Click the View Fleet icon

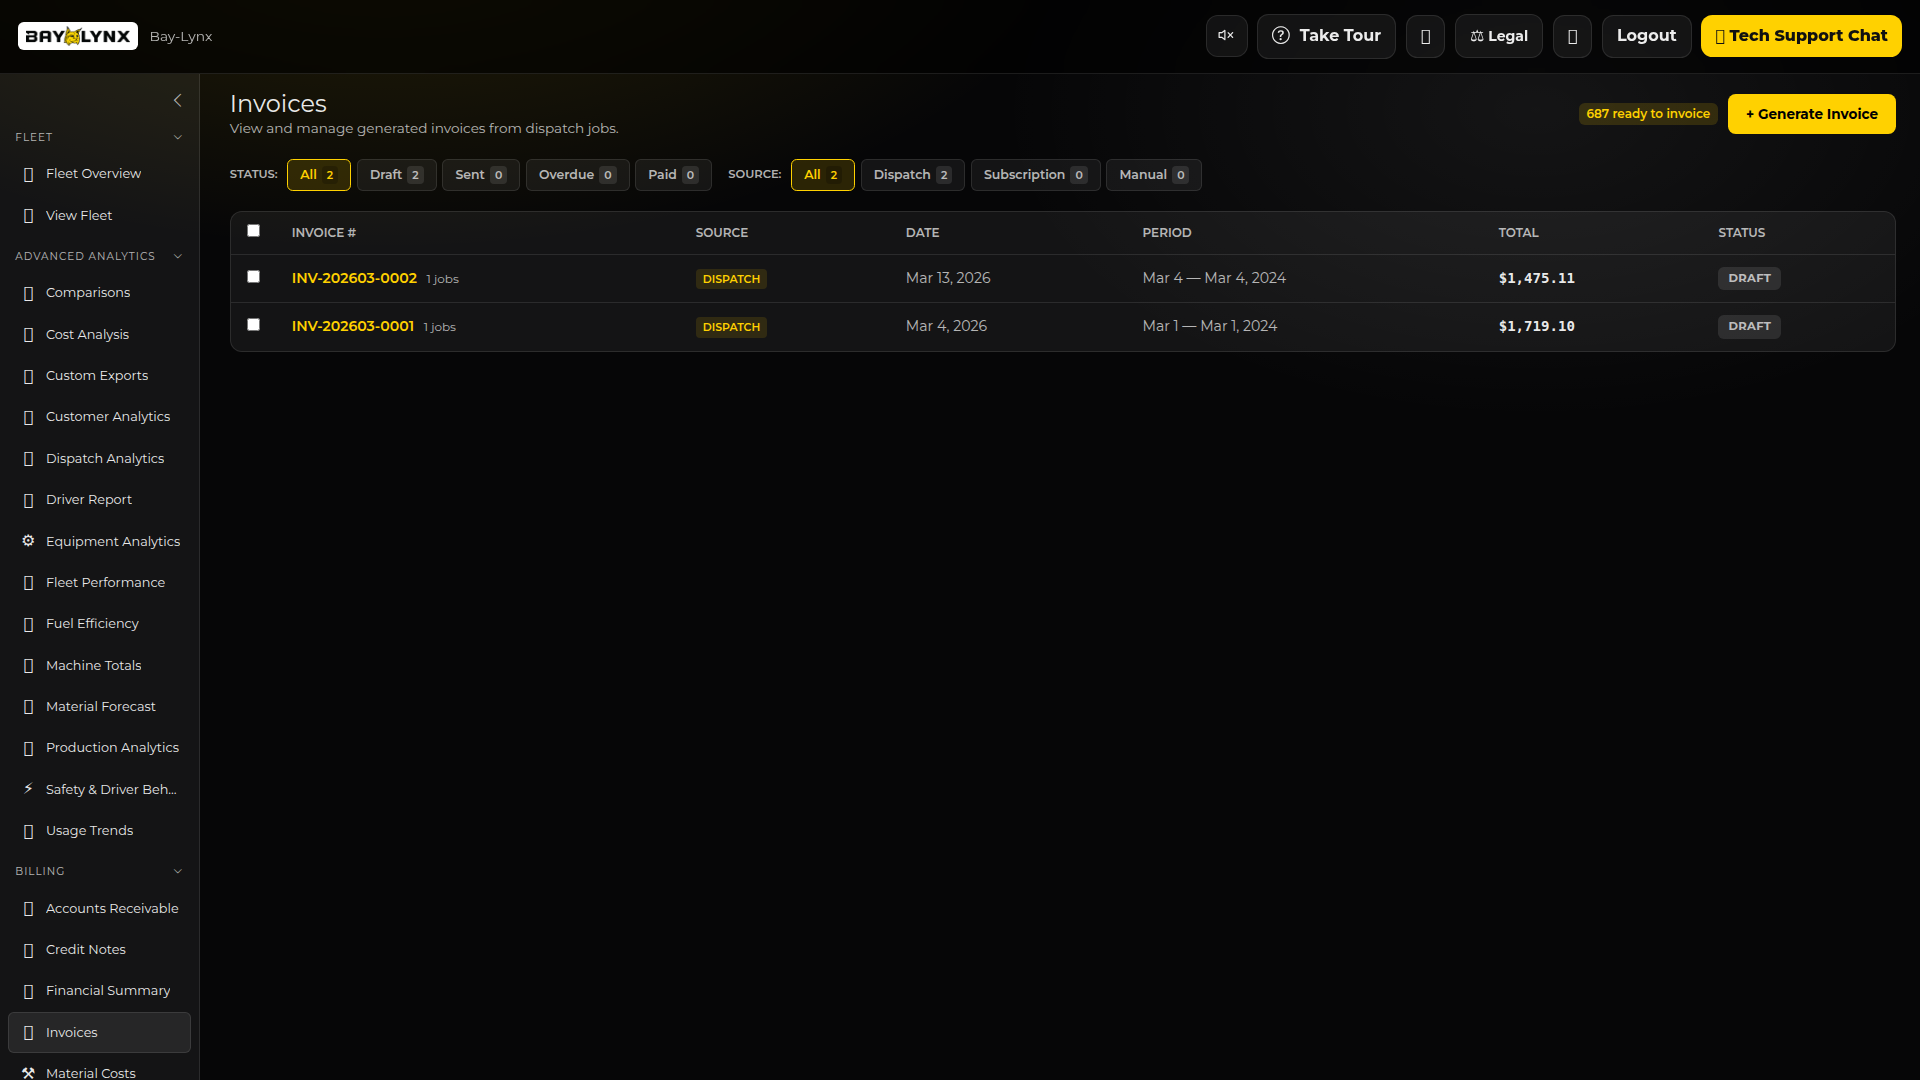coord(28,216)
